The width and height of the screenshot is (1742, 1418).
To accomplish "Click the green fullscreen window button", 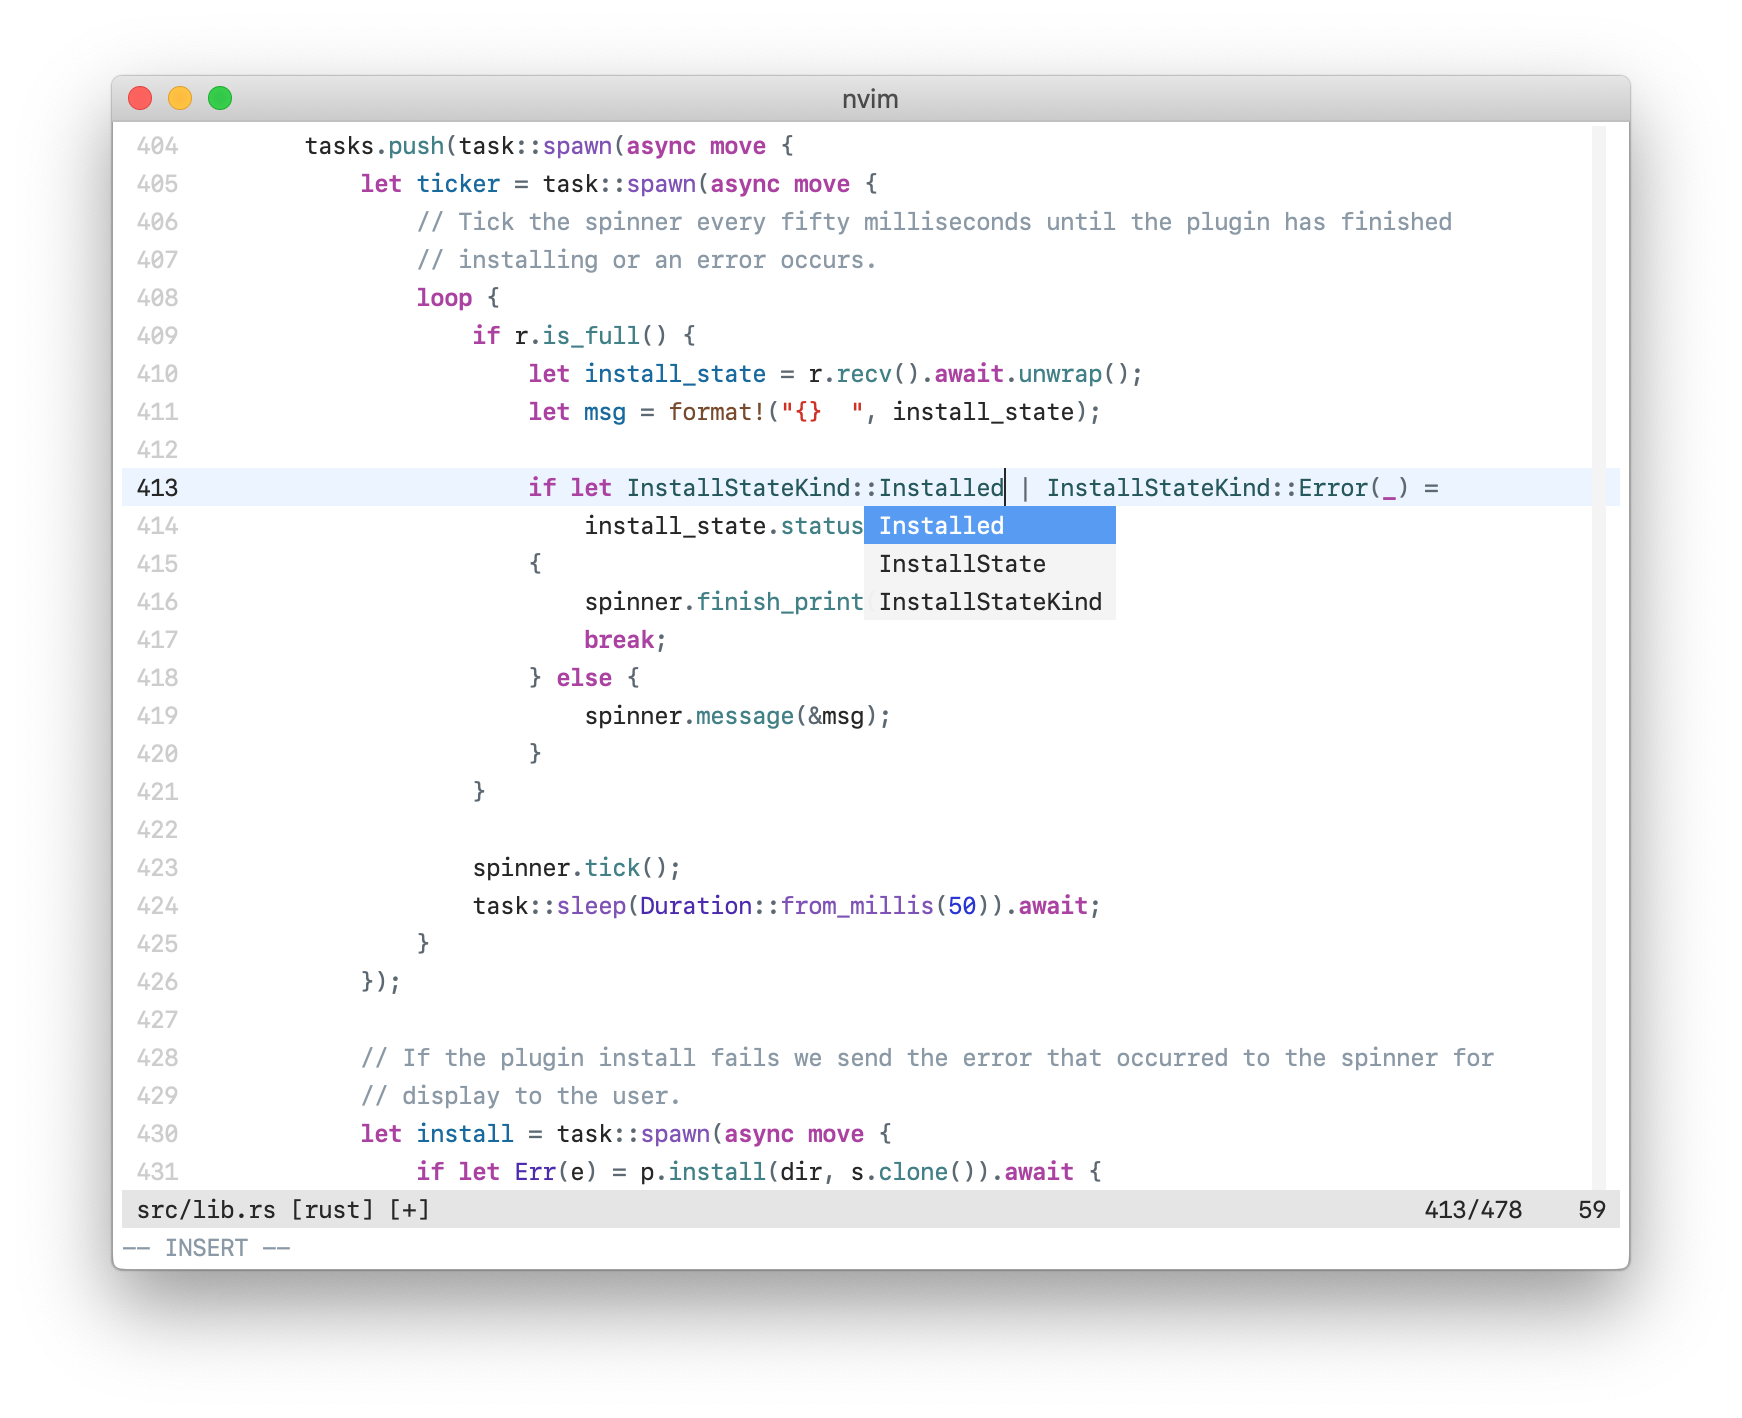I will click(x=220, y=98).
